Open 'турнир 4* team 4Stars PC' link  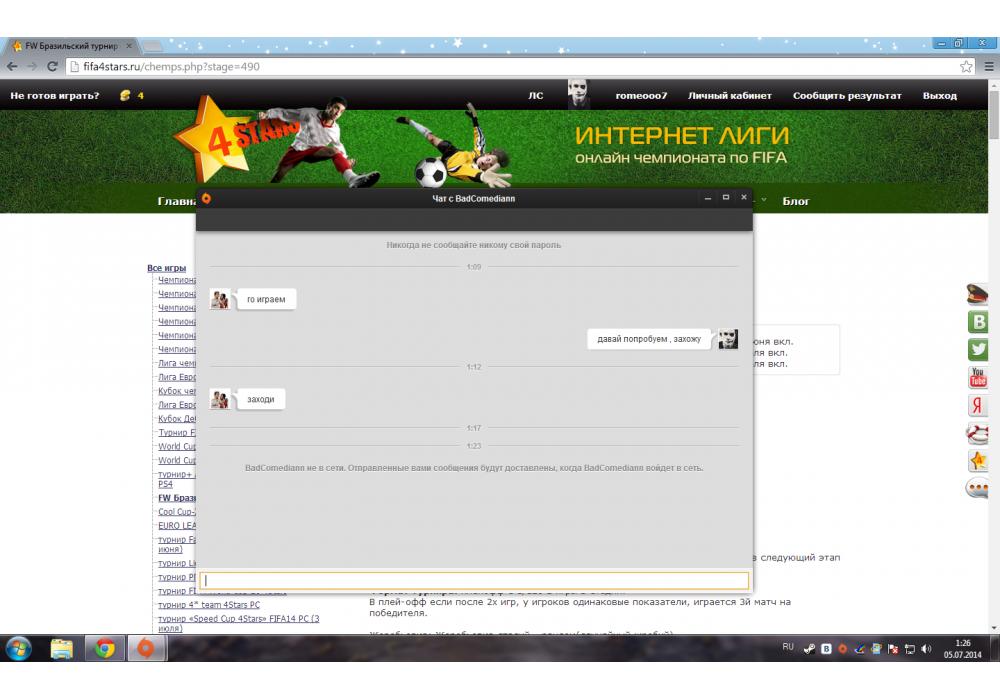209,604
